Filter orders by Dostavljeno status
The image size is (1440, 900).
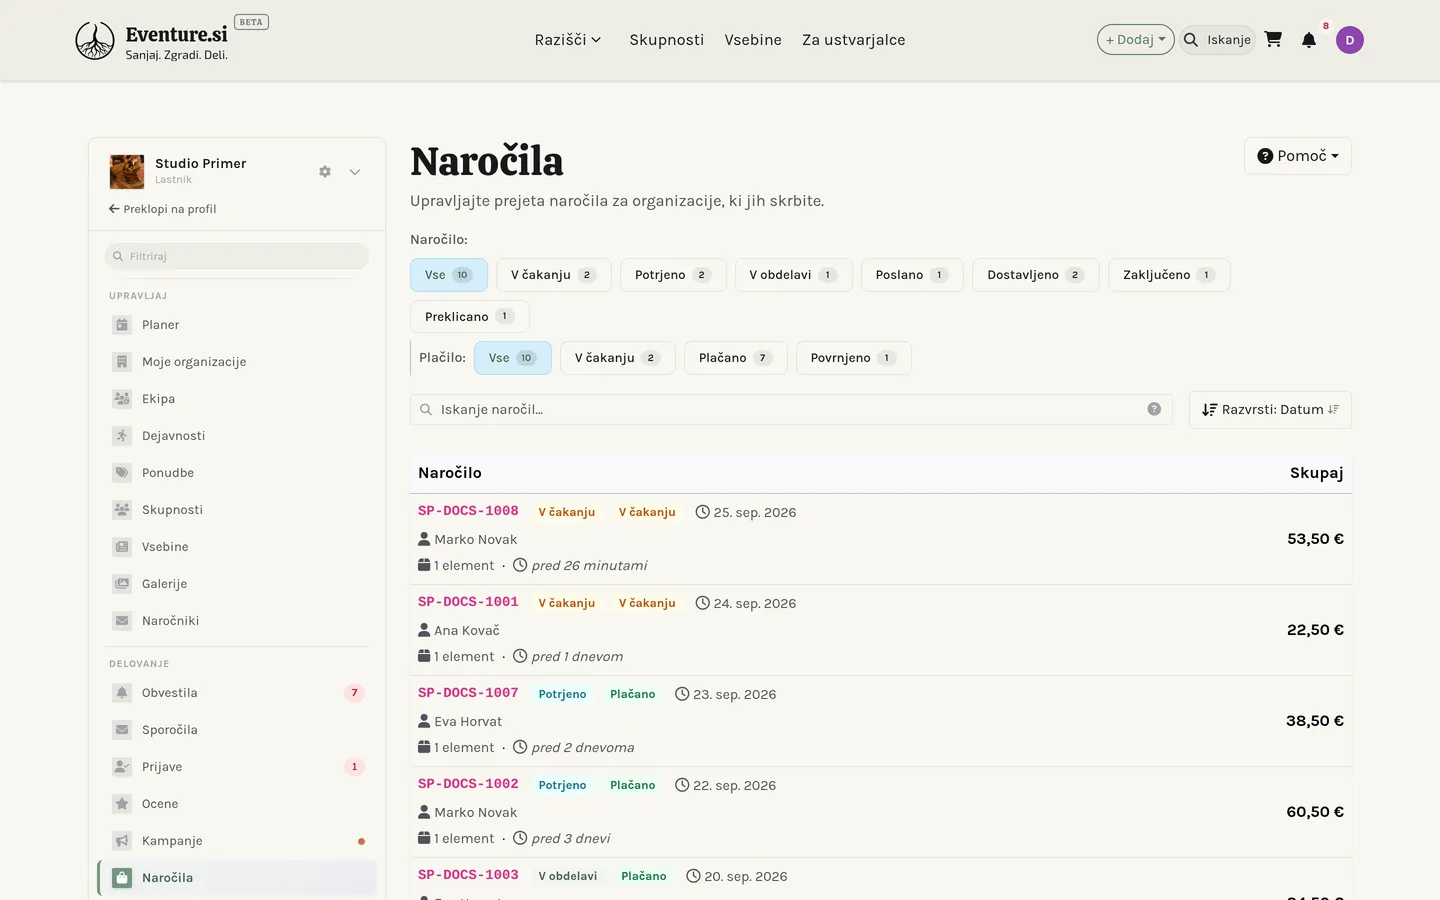click(x=1036, y=275)
